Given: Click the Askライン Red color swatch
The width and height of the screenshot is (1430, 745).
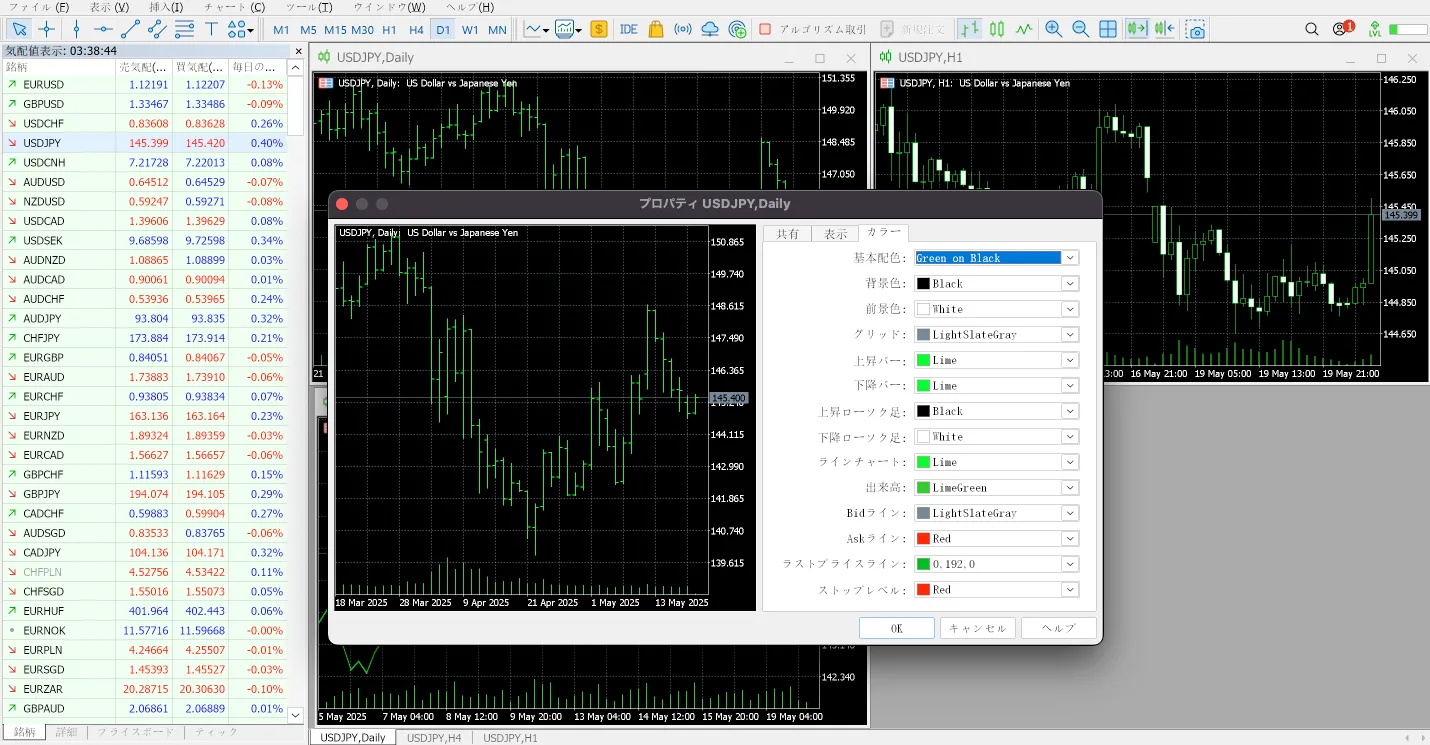Looking at the screenshot, I should pyautogui.click(x=923, y=539).
